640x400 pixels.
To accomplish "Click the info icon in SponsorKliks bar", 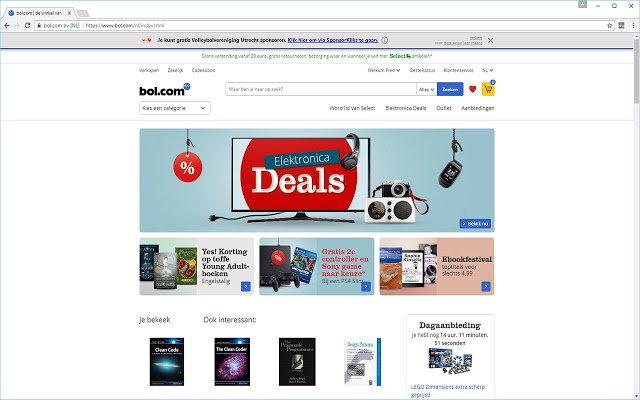I will pyautogui.click(x=384, y=40).
